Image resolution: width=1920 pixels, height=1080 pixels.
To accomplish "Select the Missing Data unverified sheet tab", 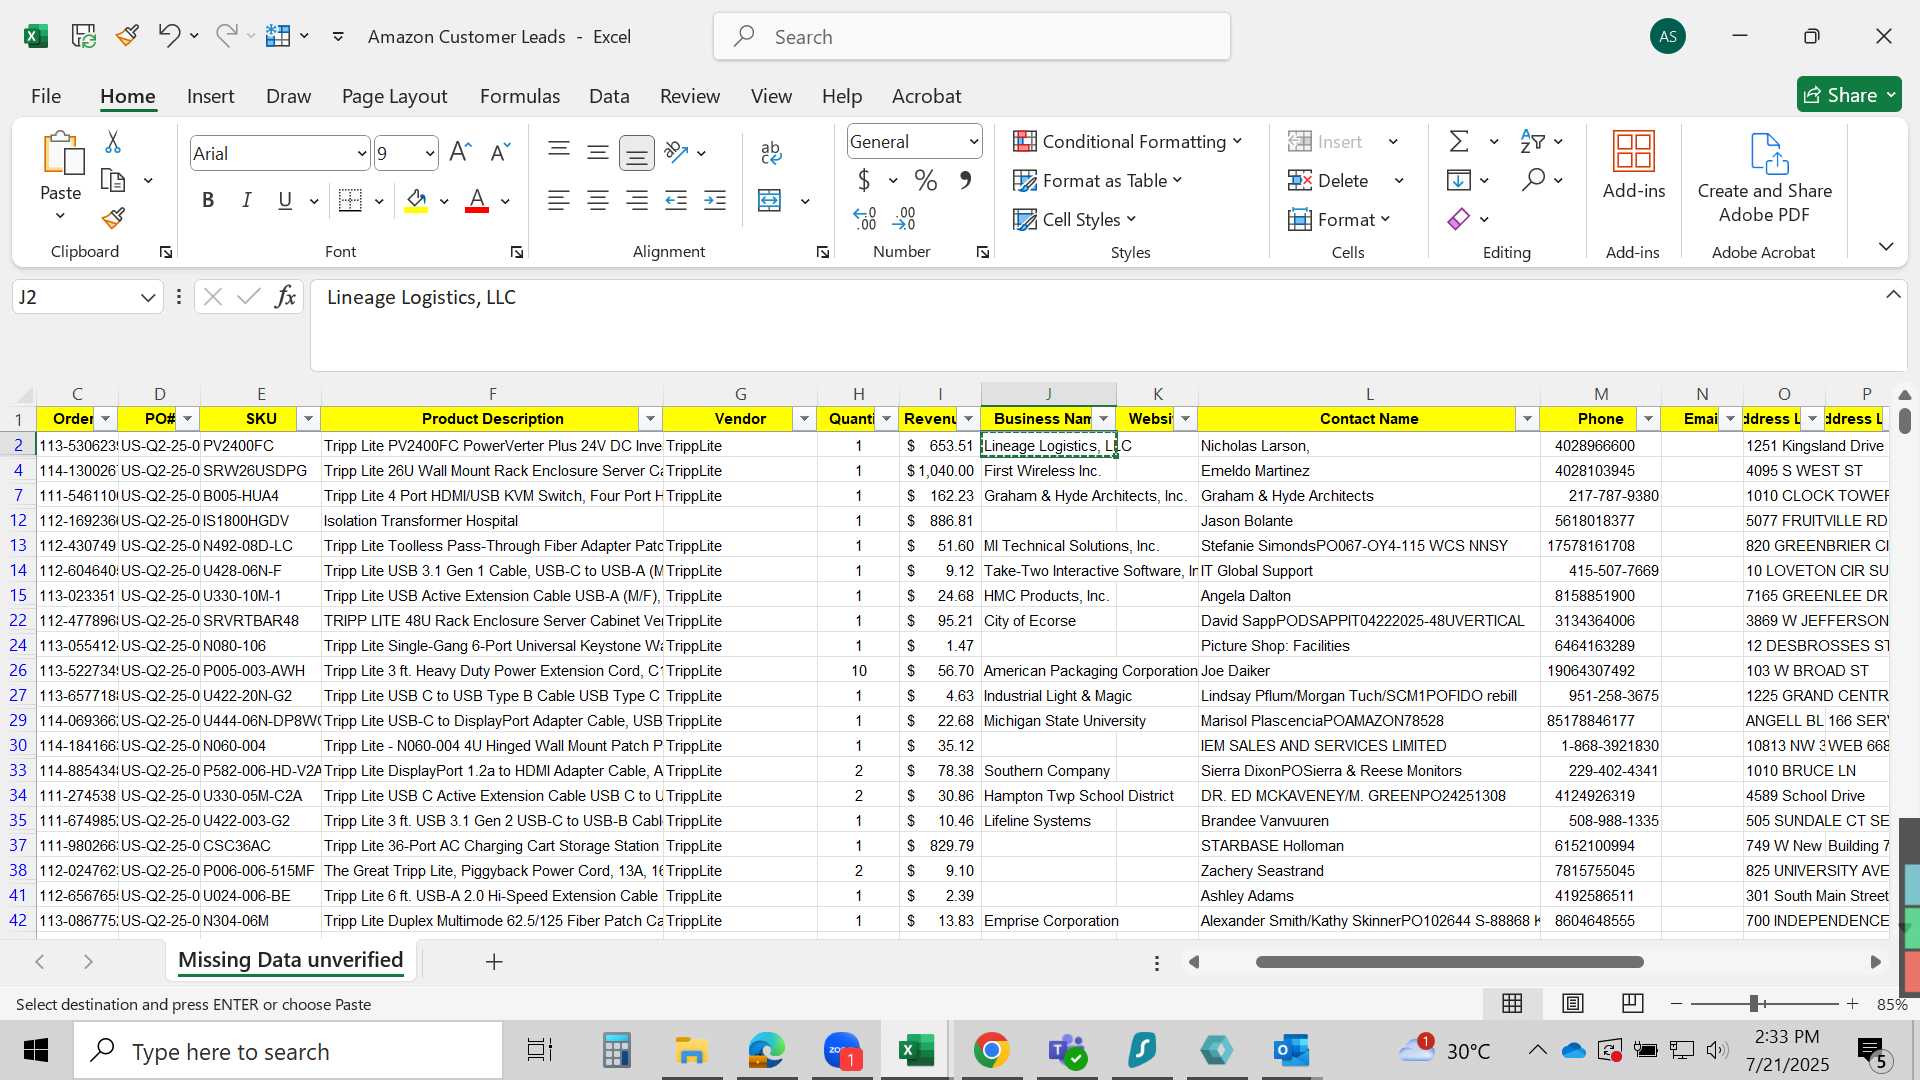I will [x=290, y=960].
